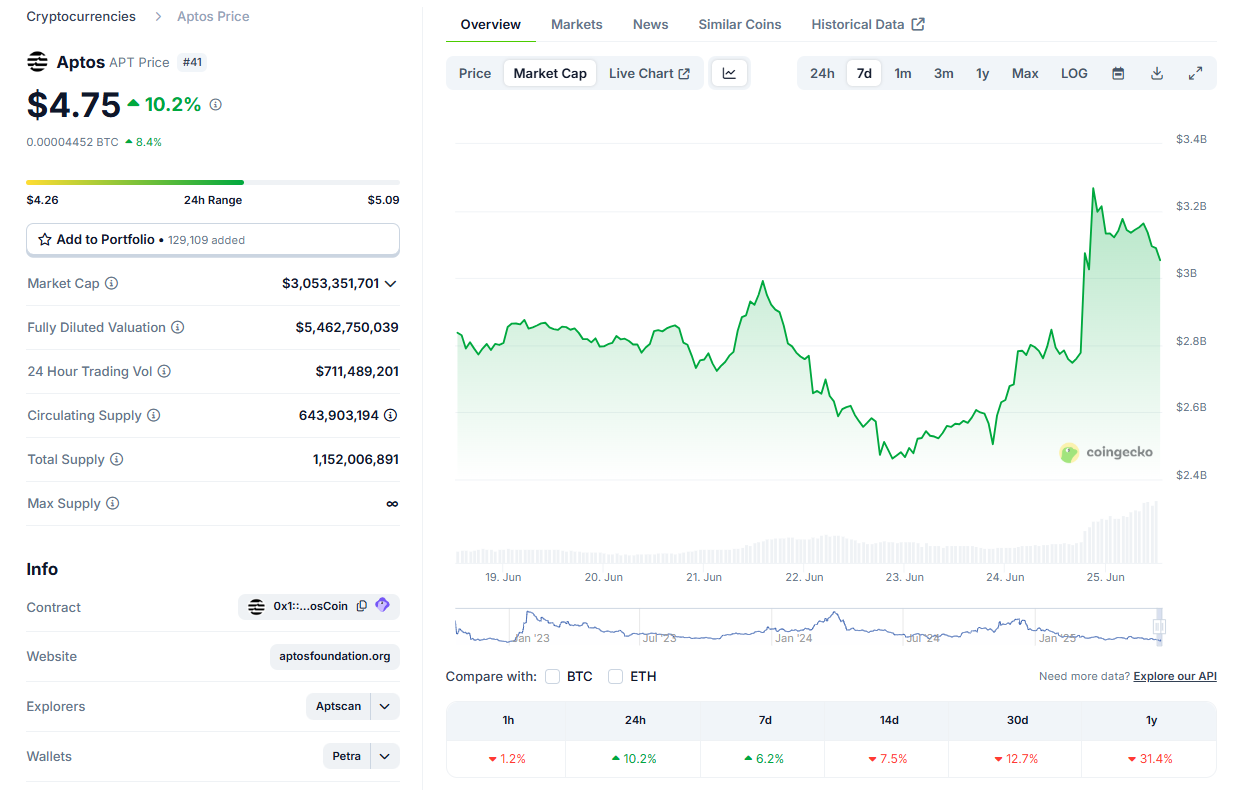The width and height of the screenshot is (1255, 790).
Task: Open the Total Supply info icon
Action: (117, 460)
